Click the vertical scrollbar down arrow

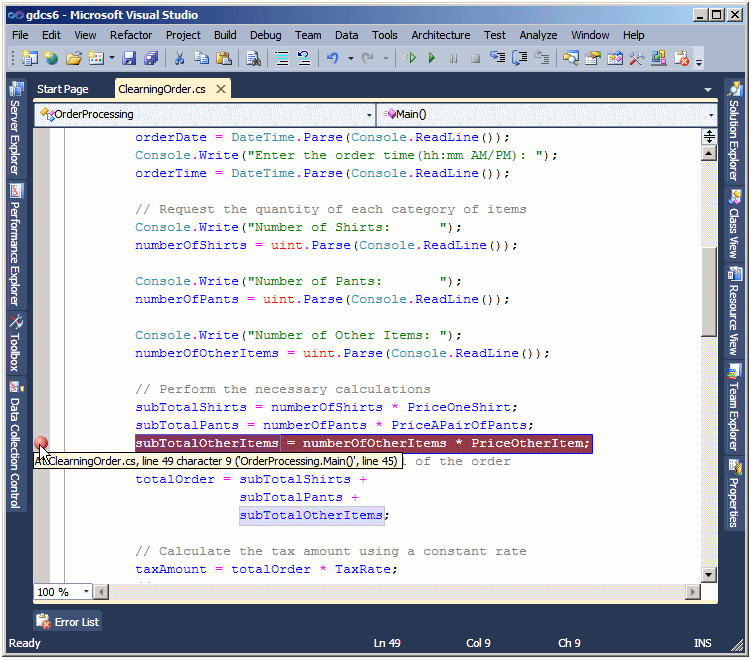[x=708, y=574]
